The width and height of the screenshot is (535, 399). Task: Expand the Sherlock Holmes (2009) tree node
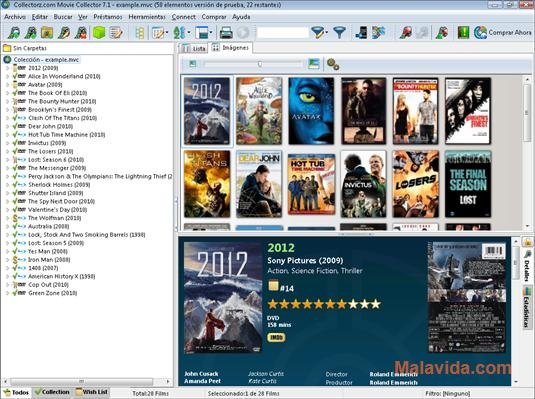point(8,185)
